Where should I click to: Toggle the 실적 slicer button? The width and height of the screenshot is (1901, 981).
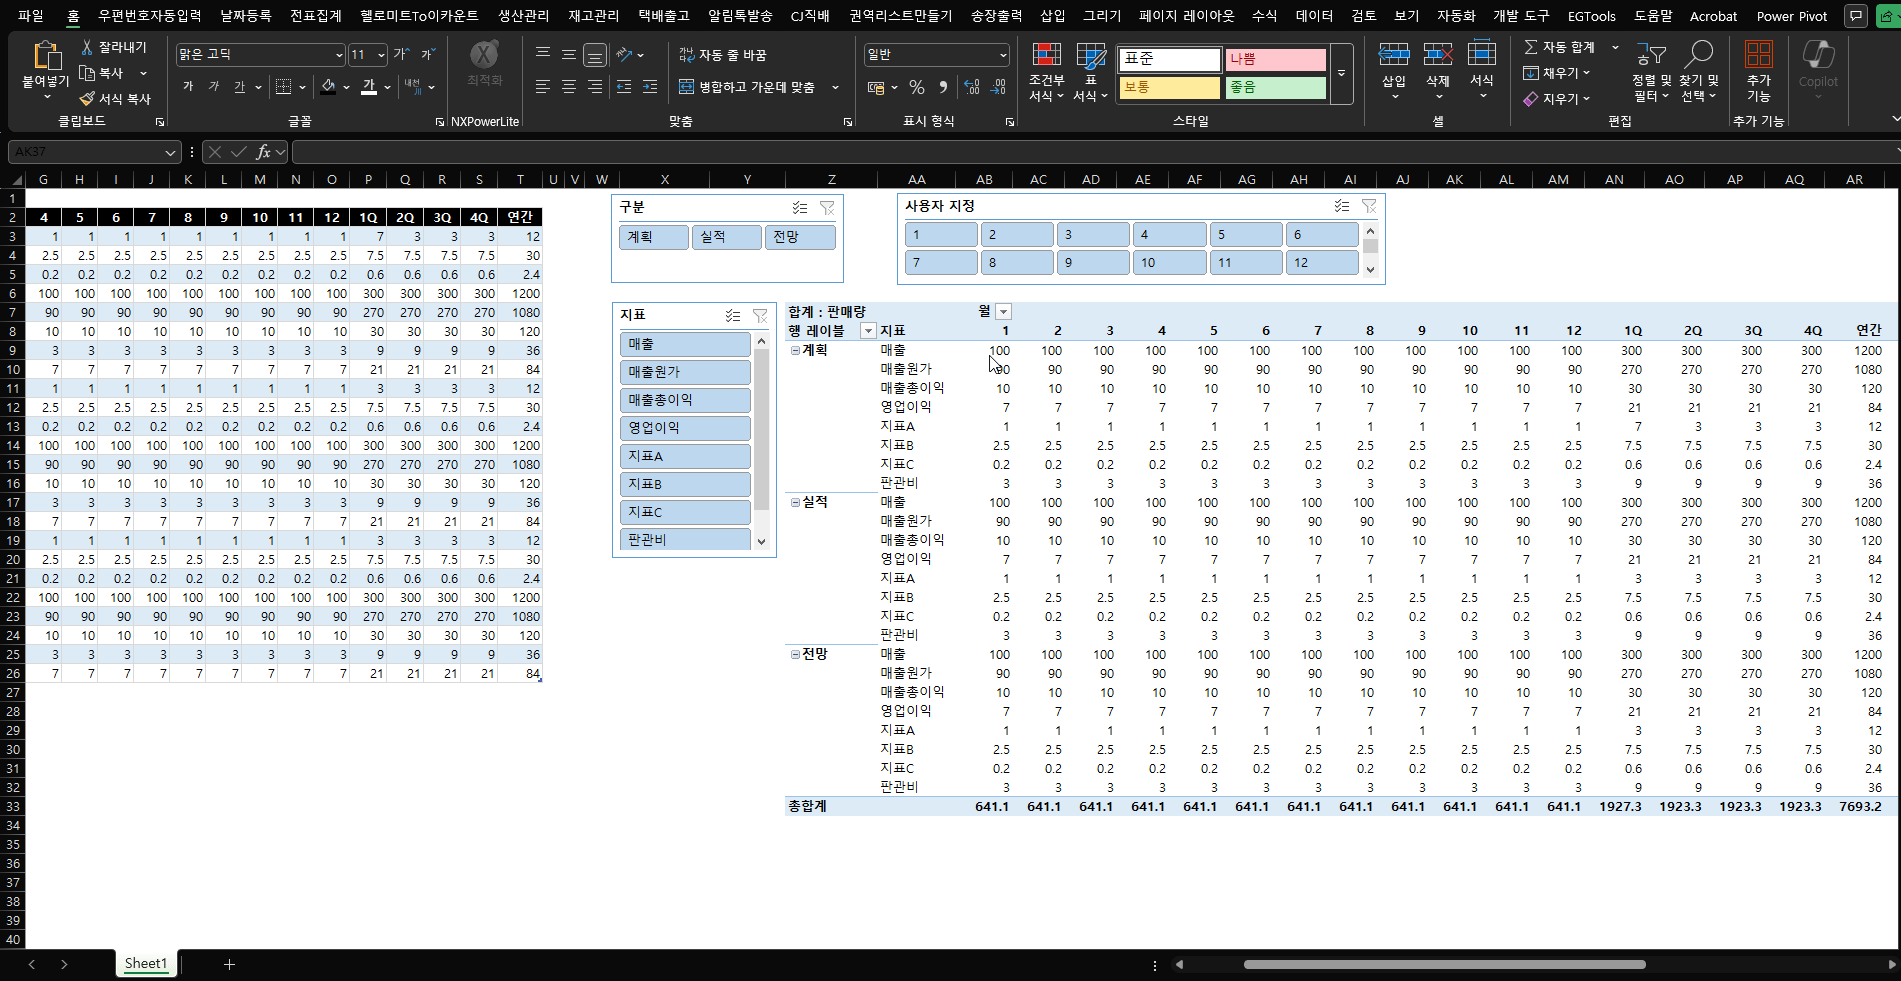pyautogui.click(x=726, y=237)
